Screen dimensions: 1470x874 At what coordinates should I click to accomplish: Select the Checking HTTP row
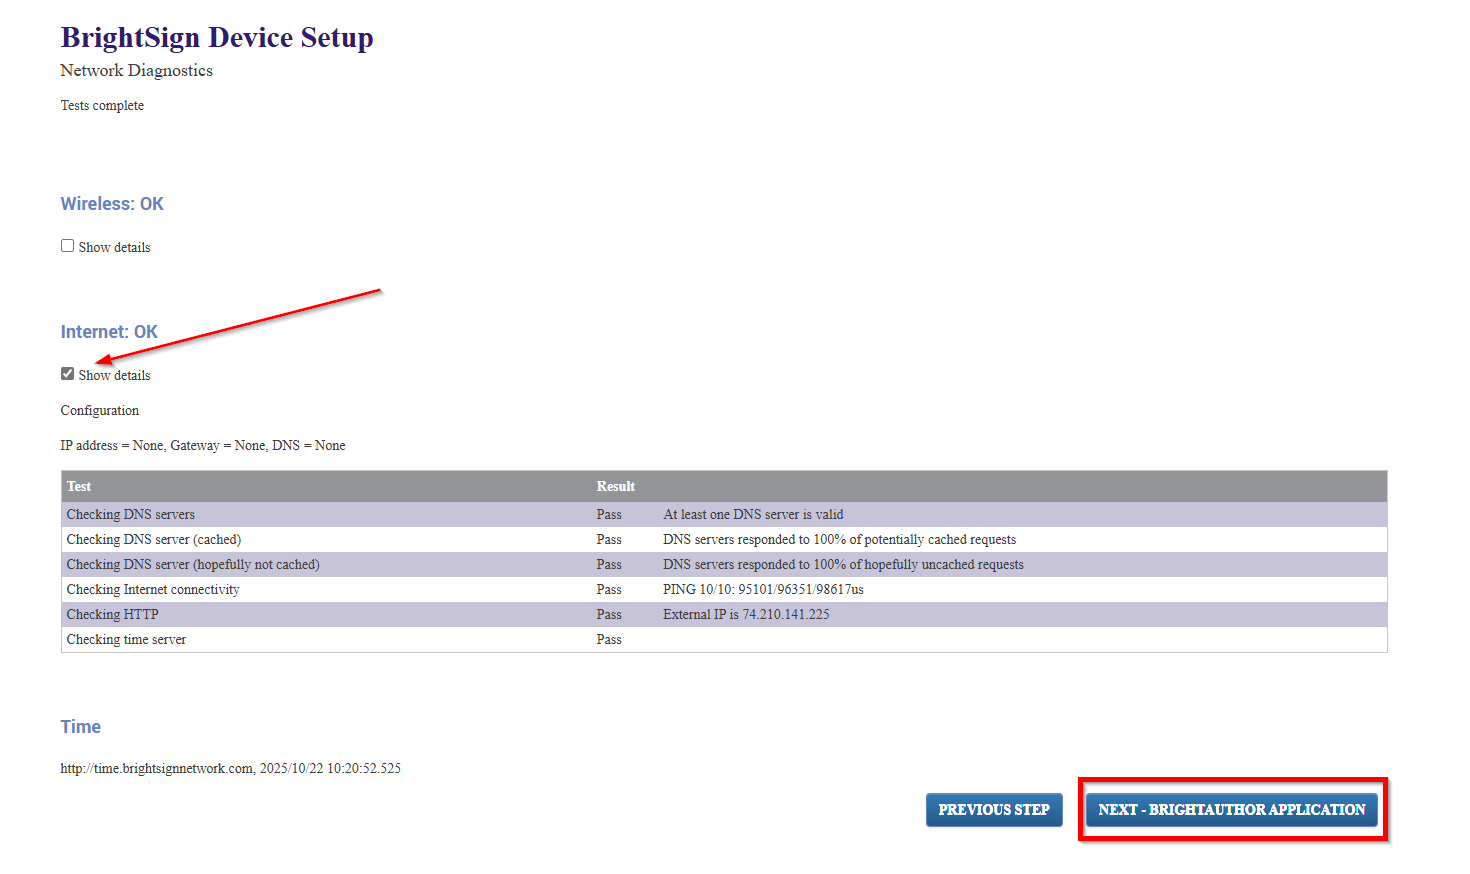112,615
